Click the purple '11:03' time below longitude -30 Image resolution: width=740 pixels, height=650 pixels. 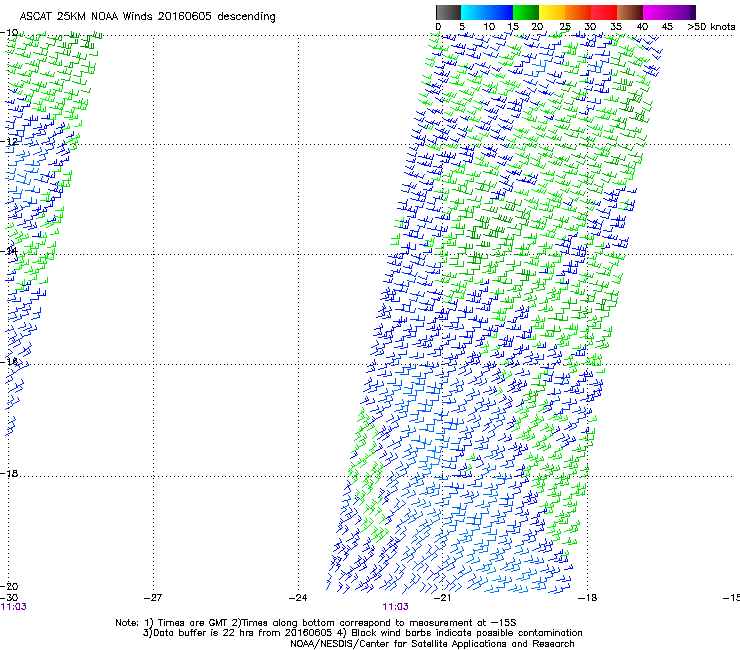tap(14, 607)
